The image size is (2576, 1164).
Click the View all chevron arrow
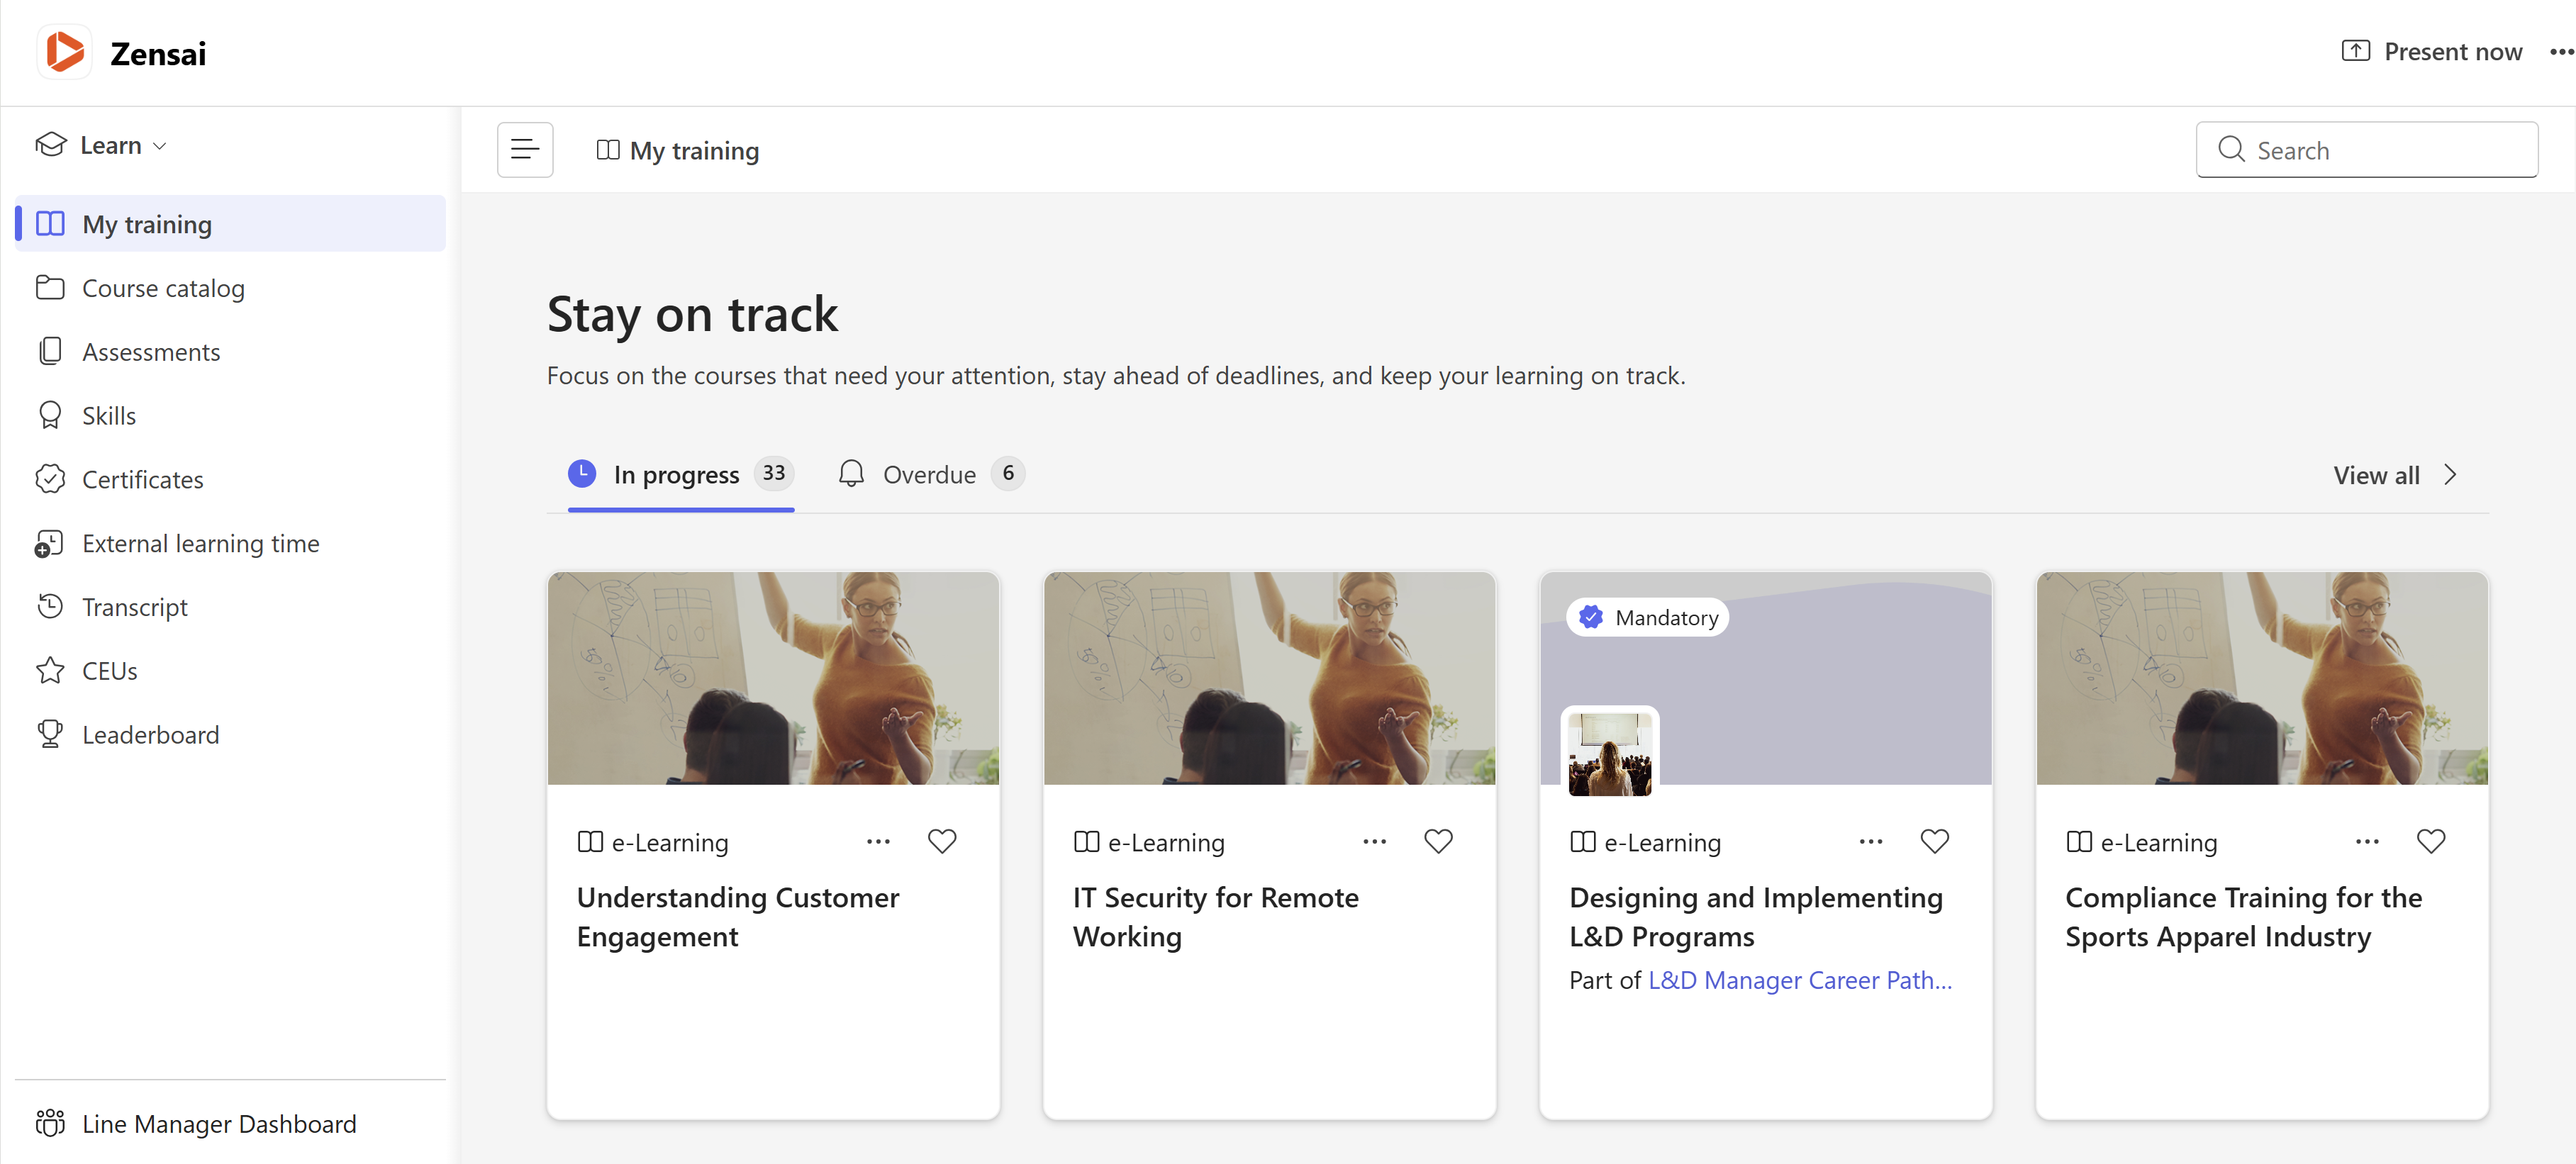(2450, 476)
